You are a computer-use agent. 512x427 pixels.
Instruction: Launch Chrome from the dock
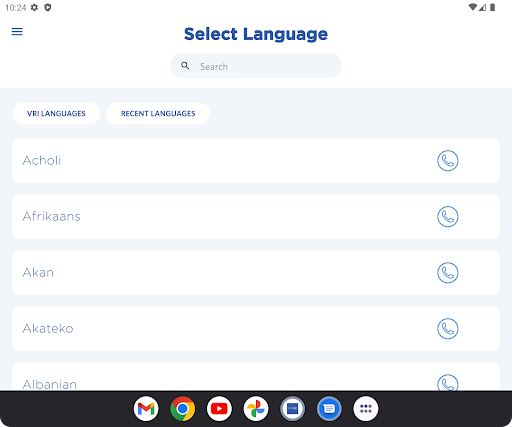pos(183,409)
